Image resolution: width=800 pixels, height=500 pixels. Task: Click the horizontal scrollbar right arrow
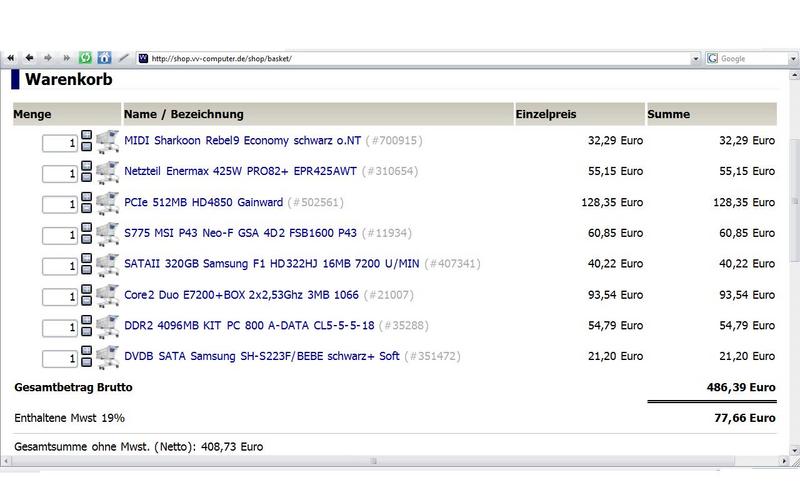coord(784,461)
